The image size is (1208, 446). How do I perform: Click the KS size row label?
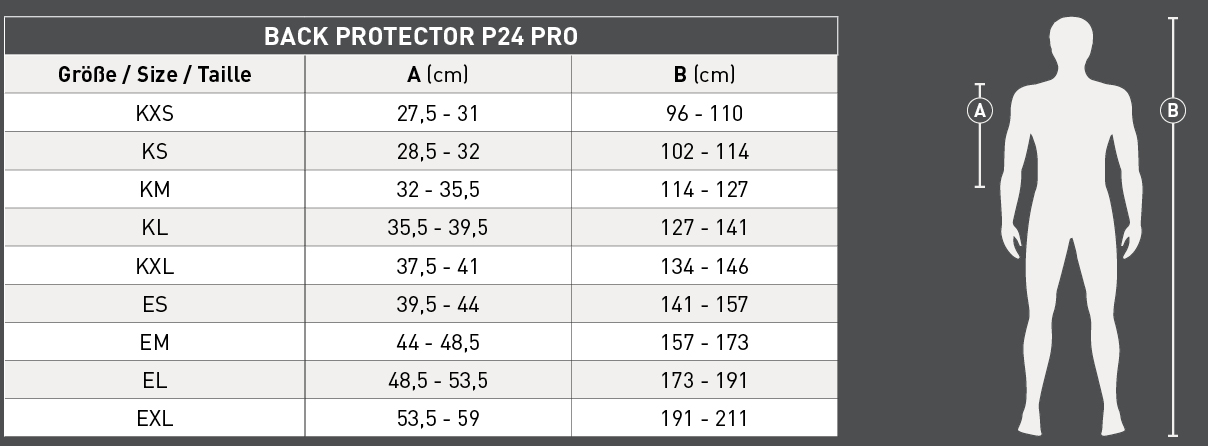(154, 151)
